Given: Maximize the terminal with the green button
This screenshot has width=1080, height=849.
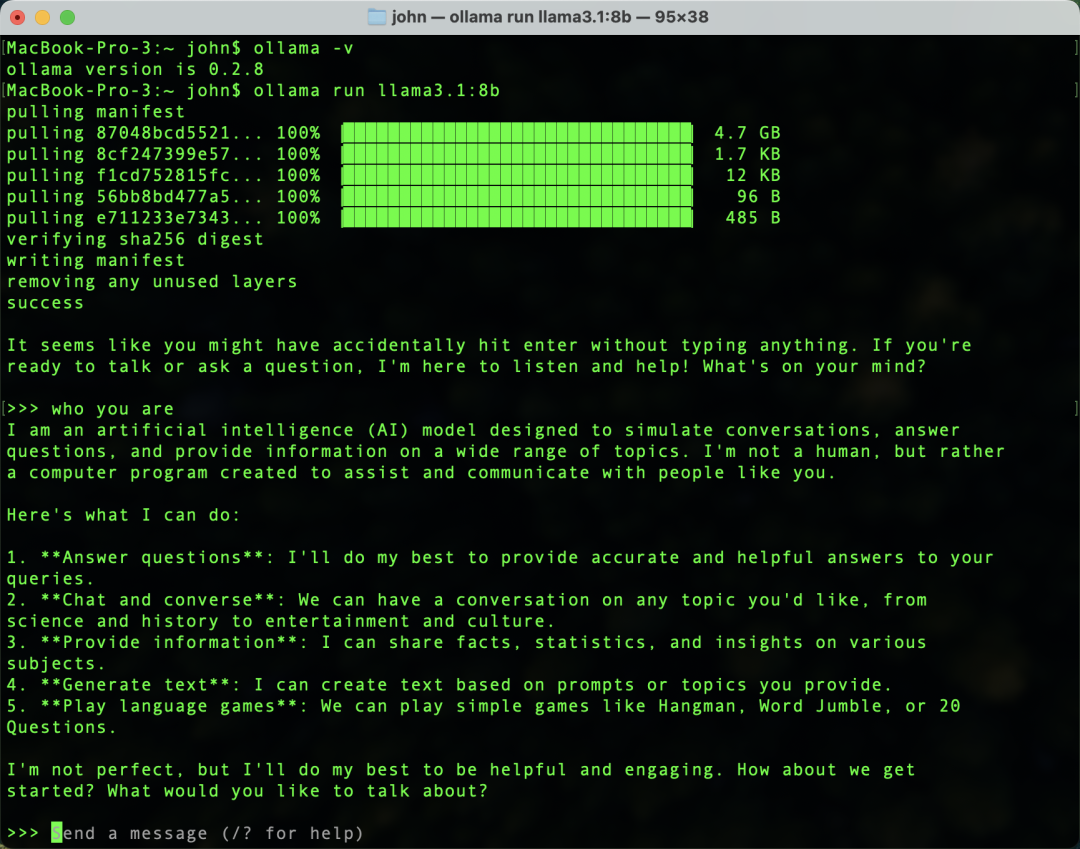Looking at the screenshot, I should coord(68,17).
